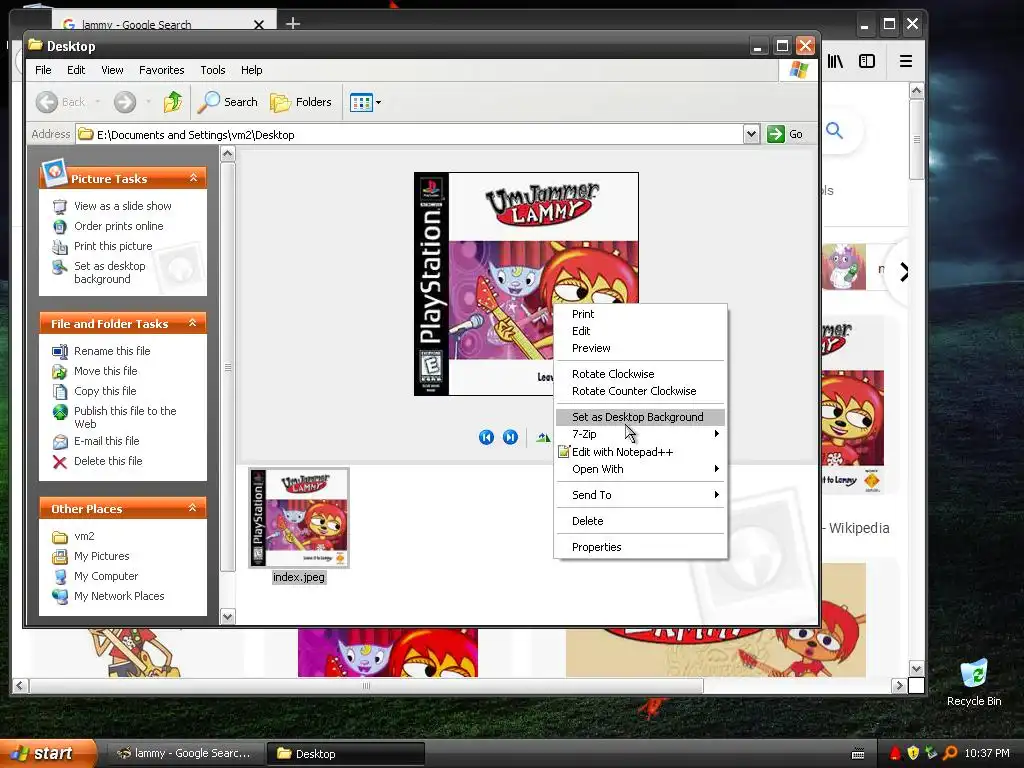Screen dimensions: 1024x768
Task: Close the lammy - Google Search tab
Action: pyautogui.click(x=259, y=25)
